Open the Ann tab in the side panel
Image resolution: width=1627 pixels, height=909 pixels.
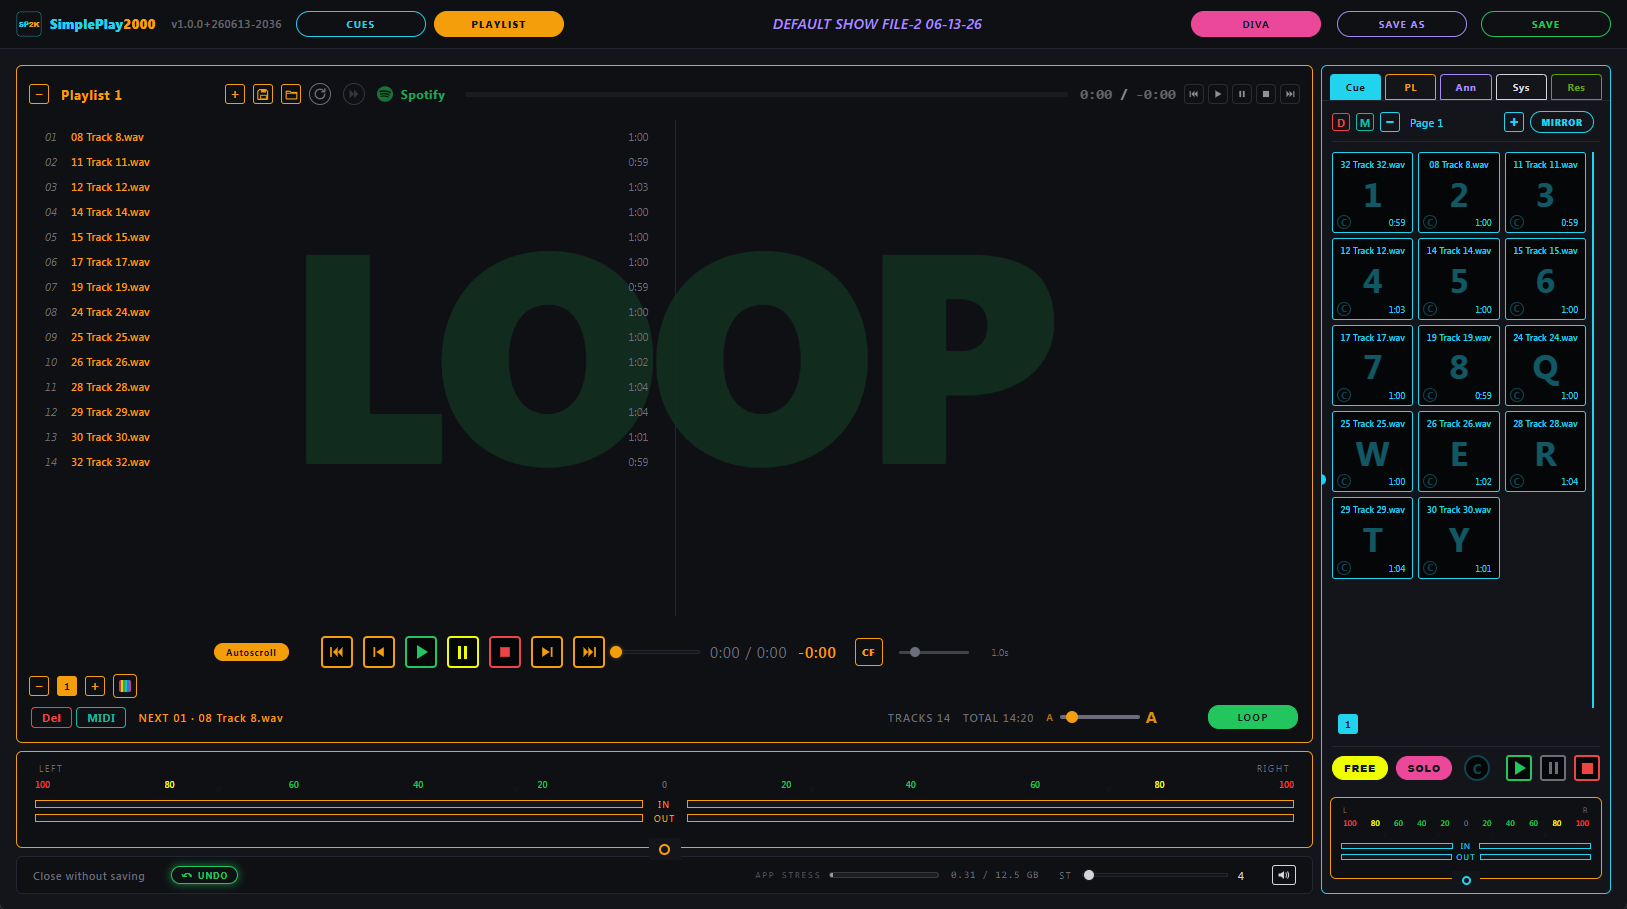tap(1466, 87)
